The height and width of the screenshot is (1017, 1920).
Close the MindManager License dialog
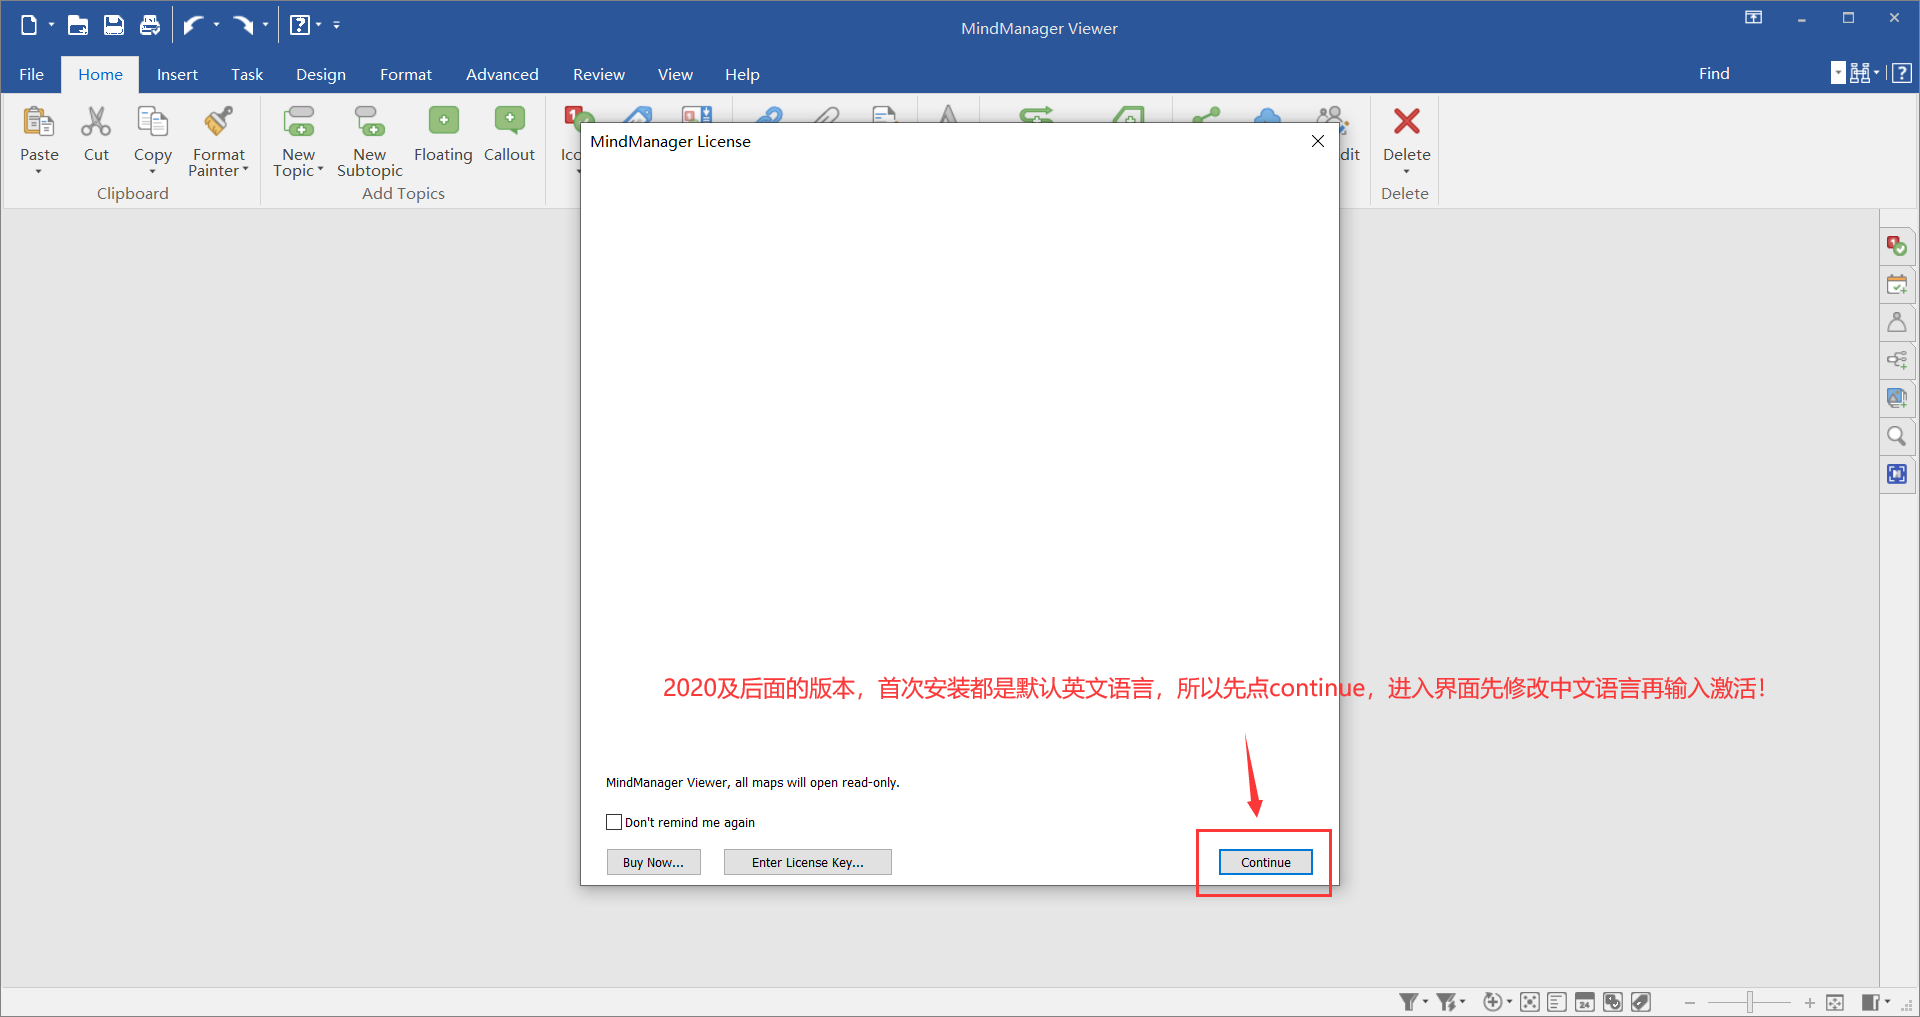pyautogui.click(x=1318, y=141)
